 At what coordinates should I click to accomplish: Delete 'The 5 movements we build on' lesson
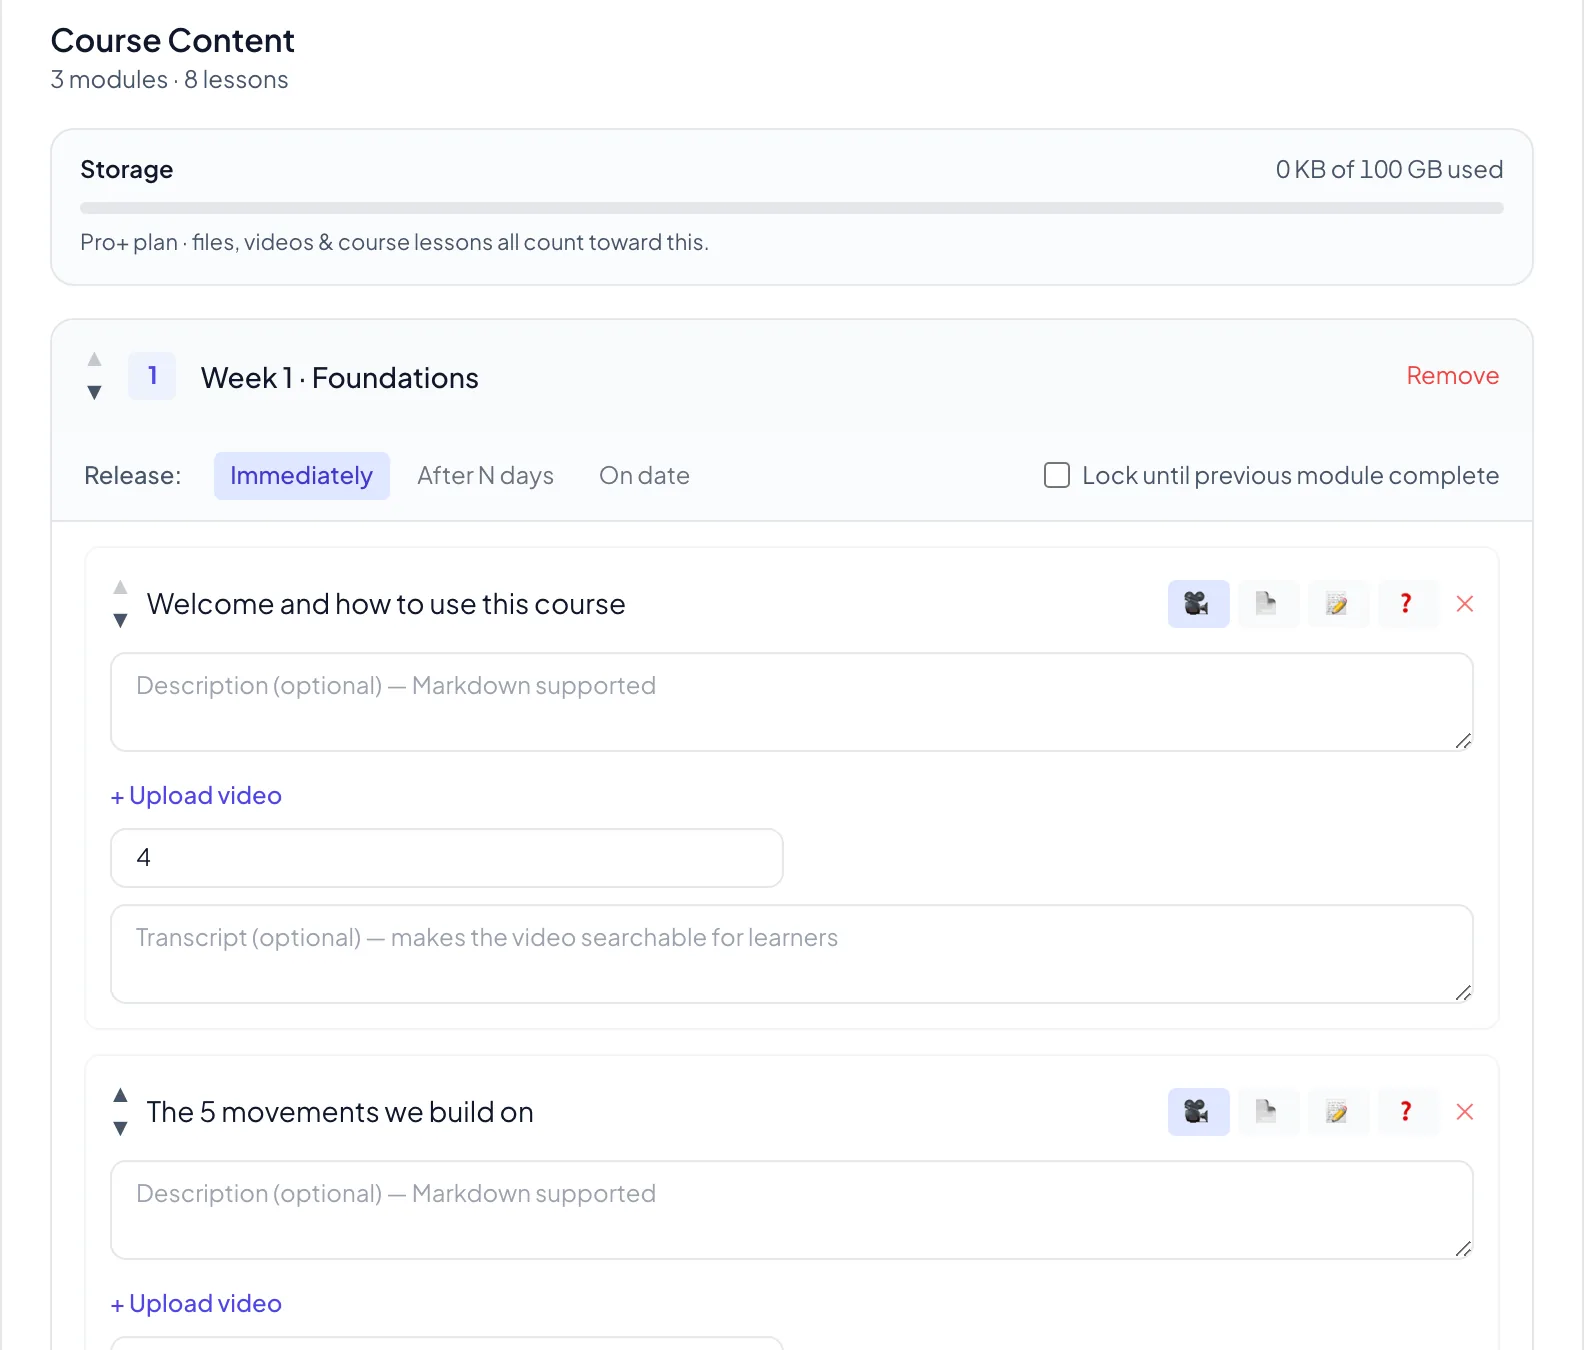pos(1465,1112)
